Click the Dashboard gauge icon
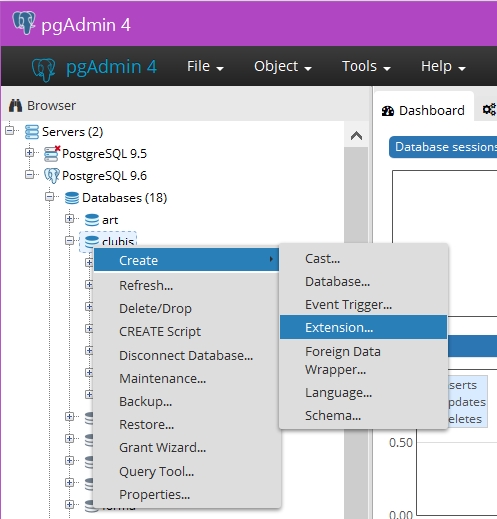Screen dimensions: 497x519 click(x=388, y=111)
